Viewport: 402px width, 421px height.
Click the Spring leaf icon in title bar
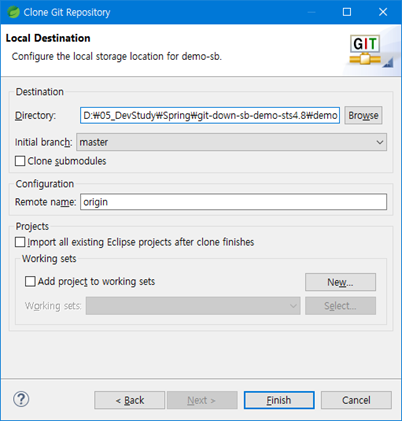pos(13,12)
